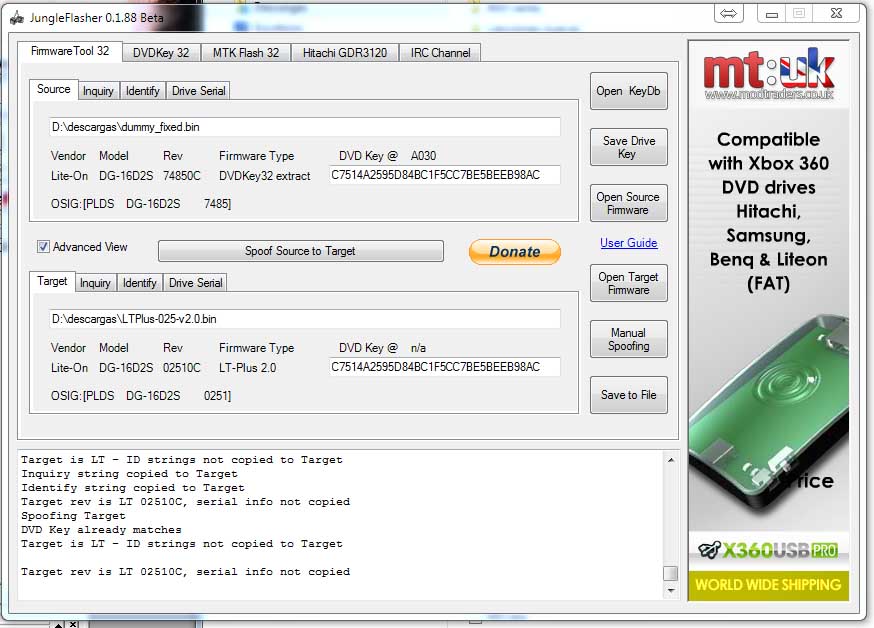Click the source revision value 74850C

coord(182,176)
